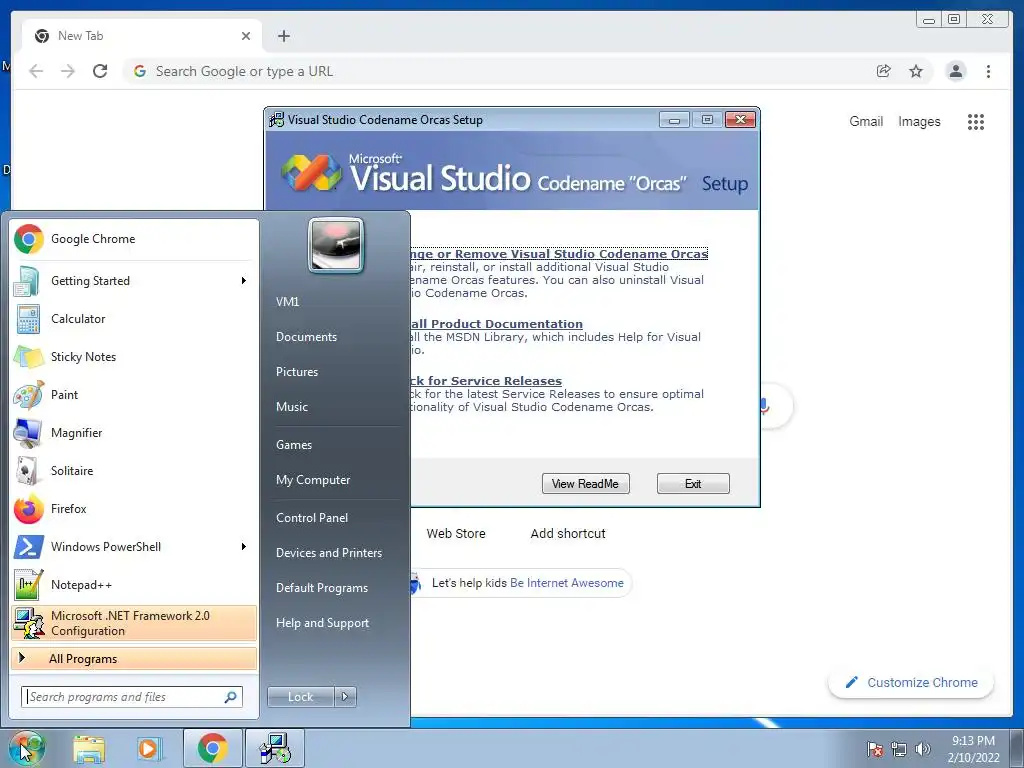Expand the Windows PowerShell submenu arrow
Screen dimensions: 1024x768
[x=244, y=547]
